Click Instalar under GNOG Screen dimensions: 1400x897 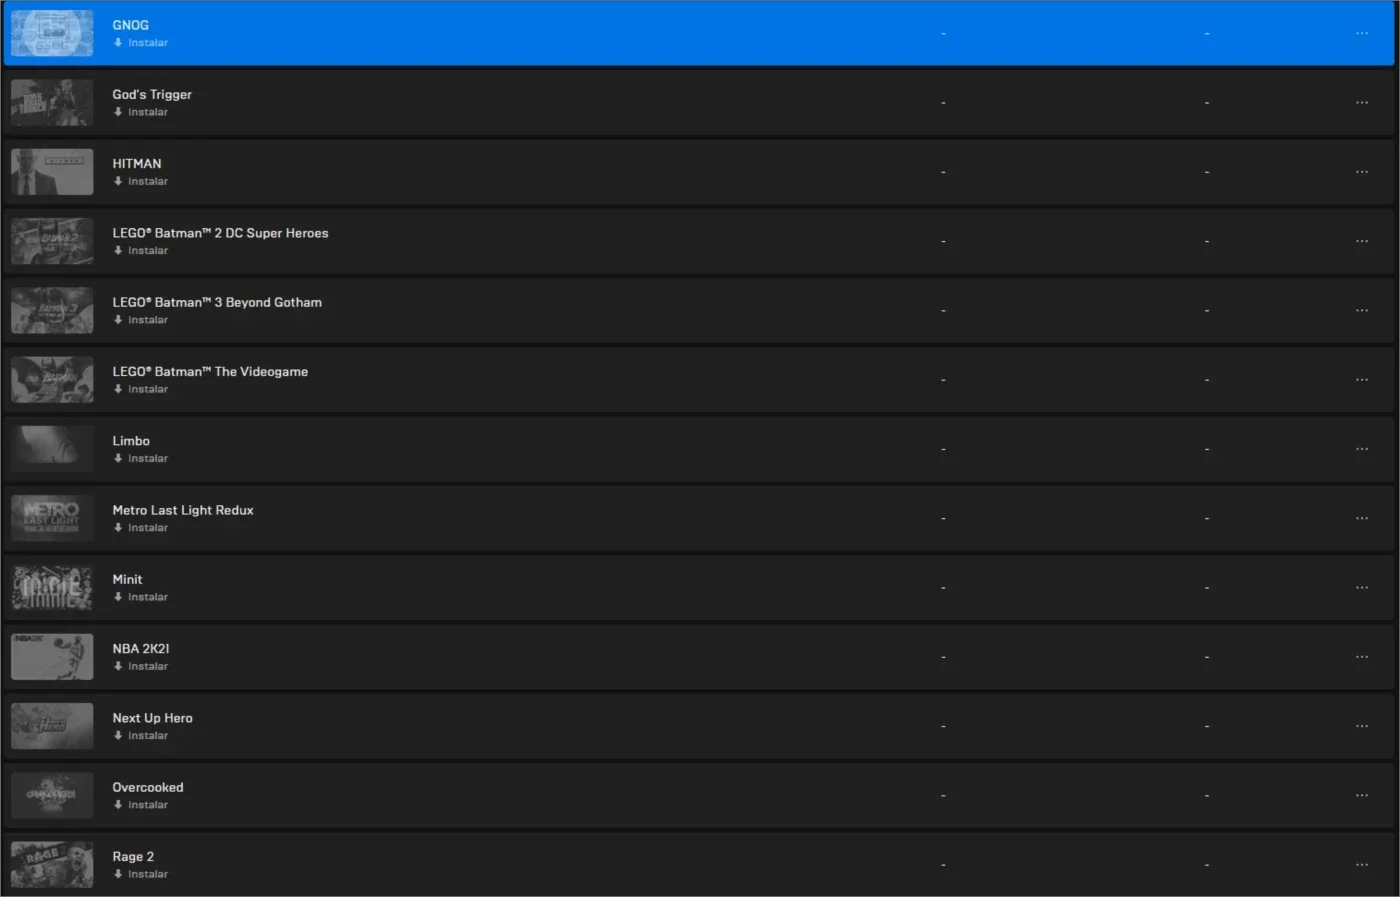pos(141,43)
